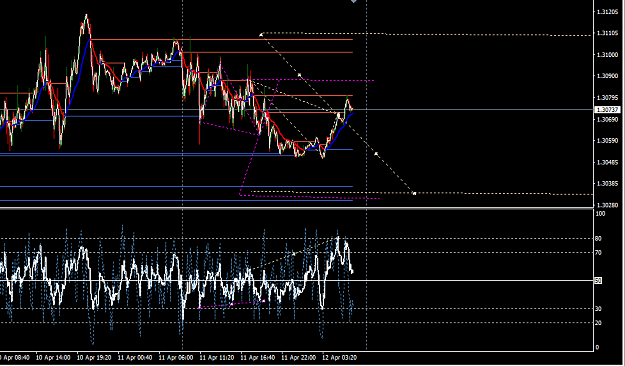
Task: Click time axis label 10 Apr 19:20
Action: (94, 358)
